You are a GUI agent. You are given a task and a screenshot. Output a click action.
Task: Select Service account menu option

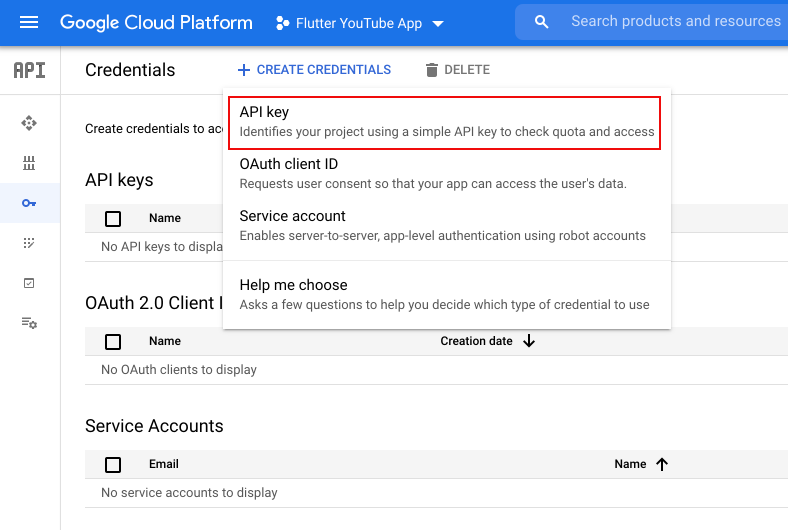(446, 225)
